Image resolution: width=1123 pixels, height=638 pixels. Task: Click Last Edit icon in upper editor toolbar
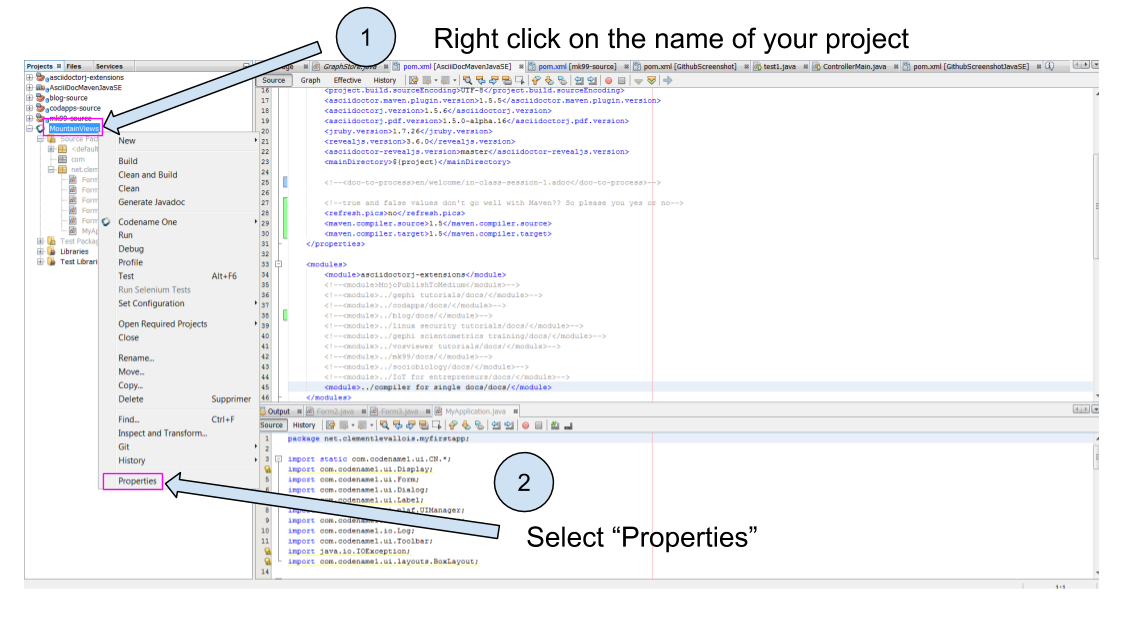click(x=413, y=81)
